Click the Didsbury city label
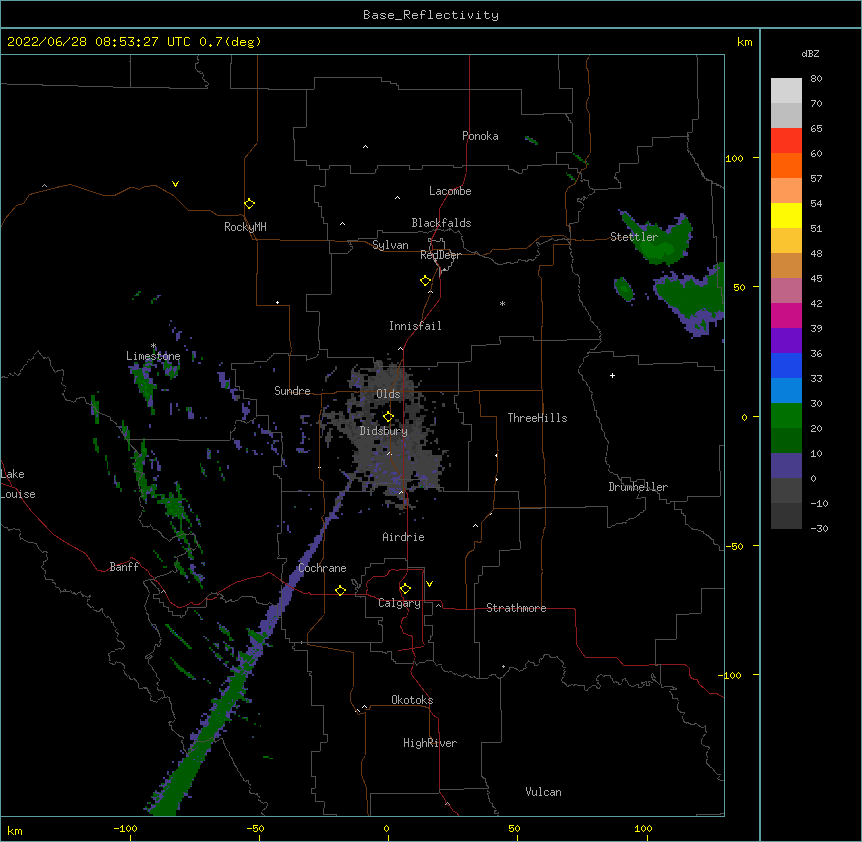The image size is (862, 842). coord(384,431)
